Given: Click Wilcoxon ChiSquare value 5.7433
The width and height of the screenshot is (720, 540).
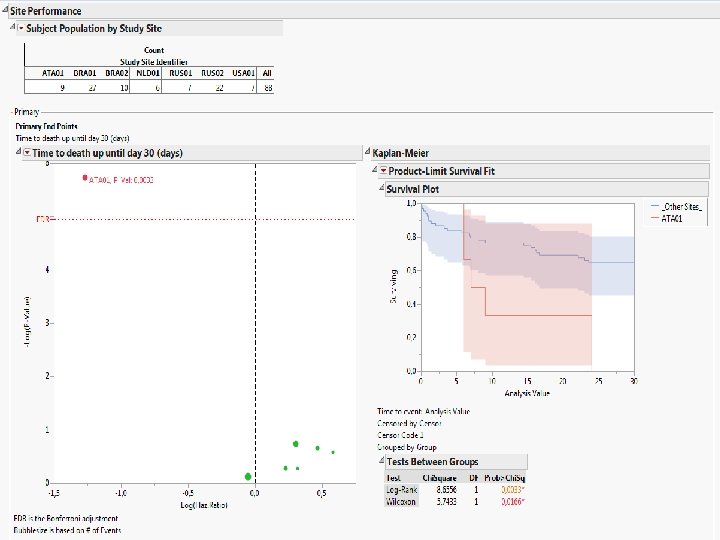Looking at the screenshot, I should point(446,501).
